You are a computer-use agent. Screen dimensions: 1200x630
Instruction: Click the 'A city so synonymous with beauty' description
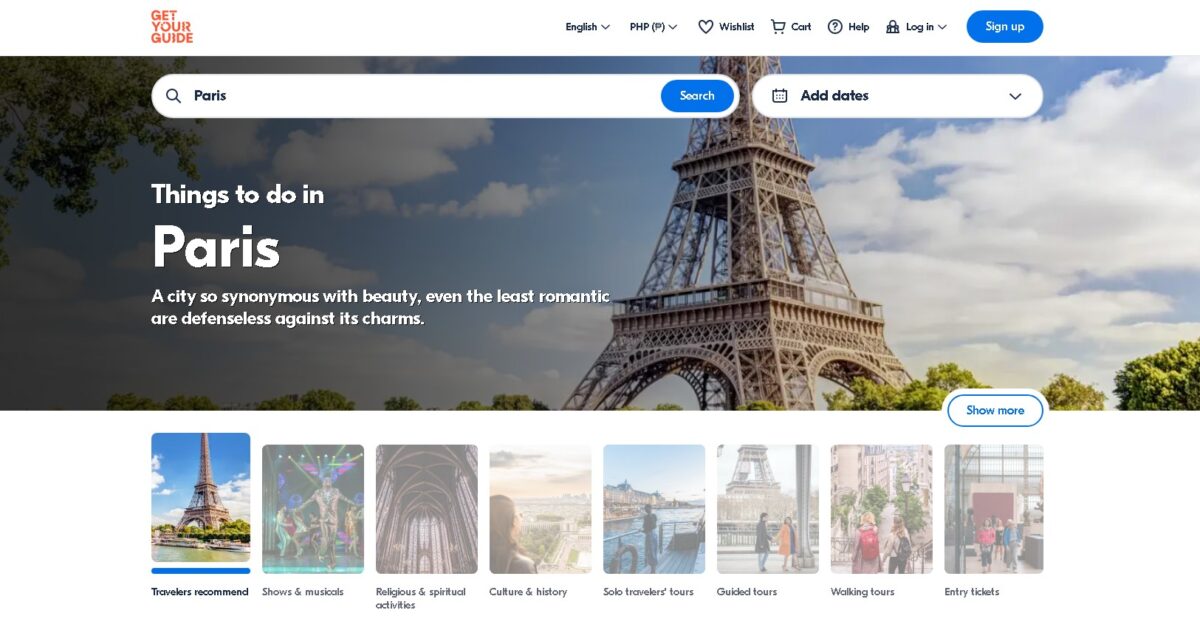click(381, 307)
